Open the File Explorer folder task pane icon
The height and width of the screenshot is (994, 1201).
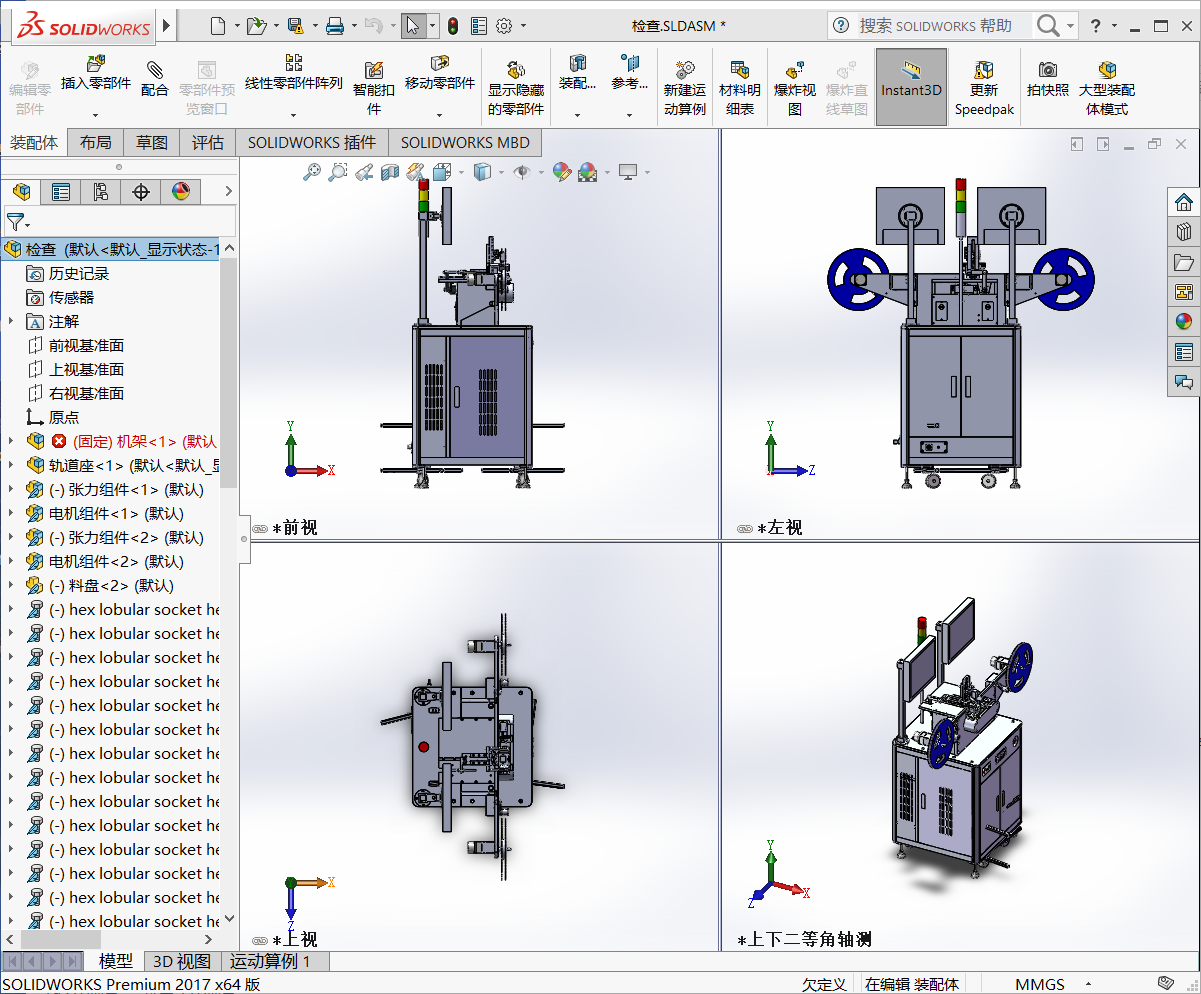(1184, 262)
